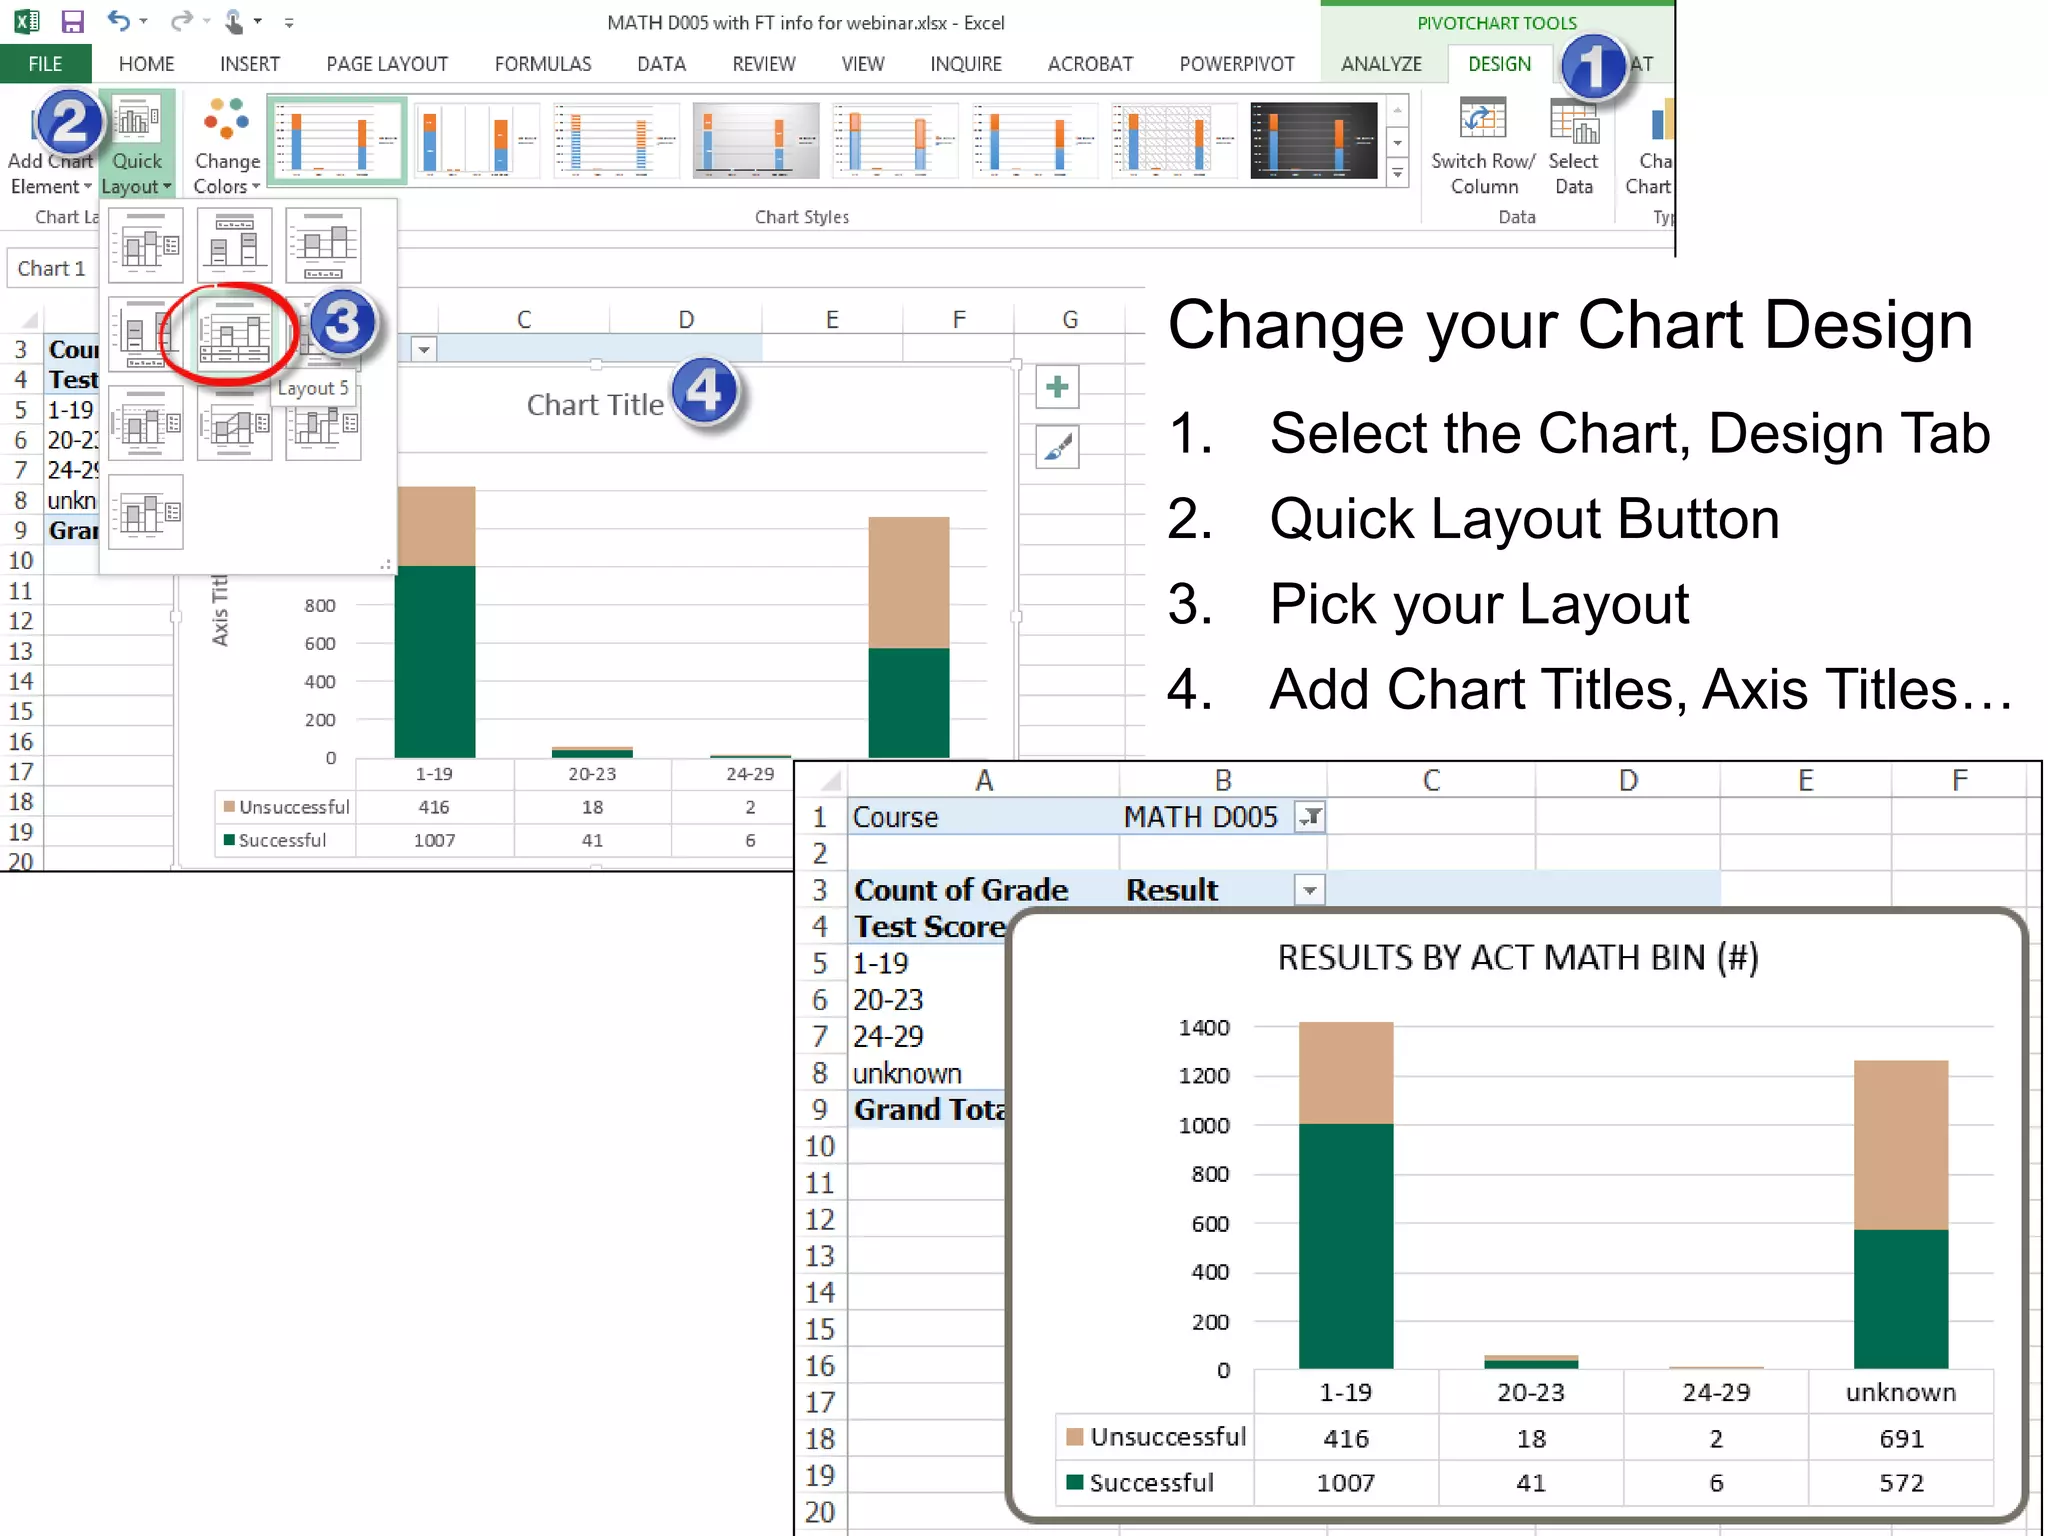Click the Select Data button
Image resolution: width=2048 pixels, height=1536 pixels.
[x=1573, y=146]
